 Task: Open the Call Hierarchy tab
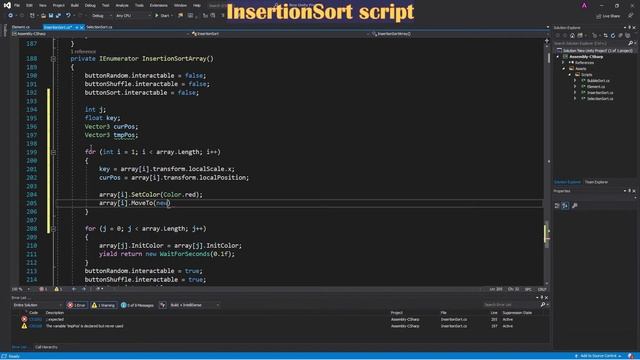(46, 347)
